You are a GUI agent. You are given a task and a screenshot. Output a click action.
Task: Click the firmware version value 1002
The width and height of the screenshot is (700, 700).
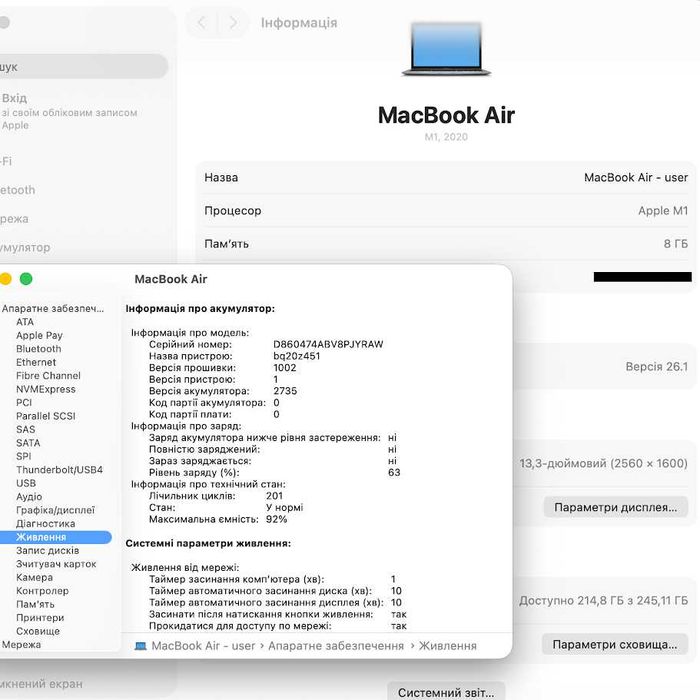click(x=284, y=367)
